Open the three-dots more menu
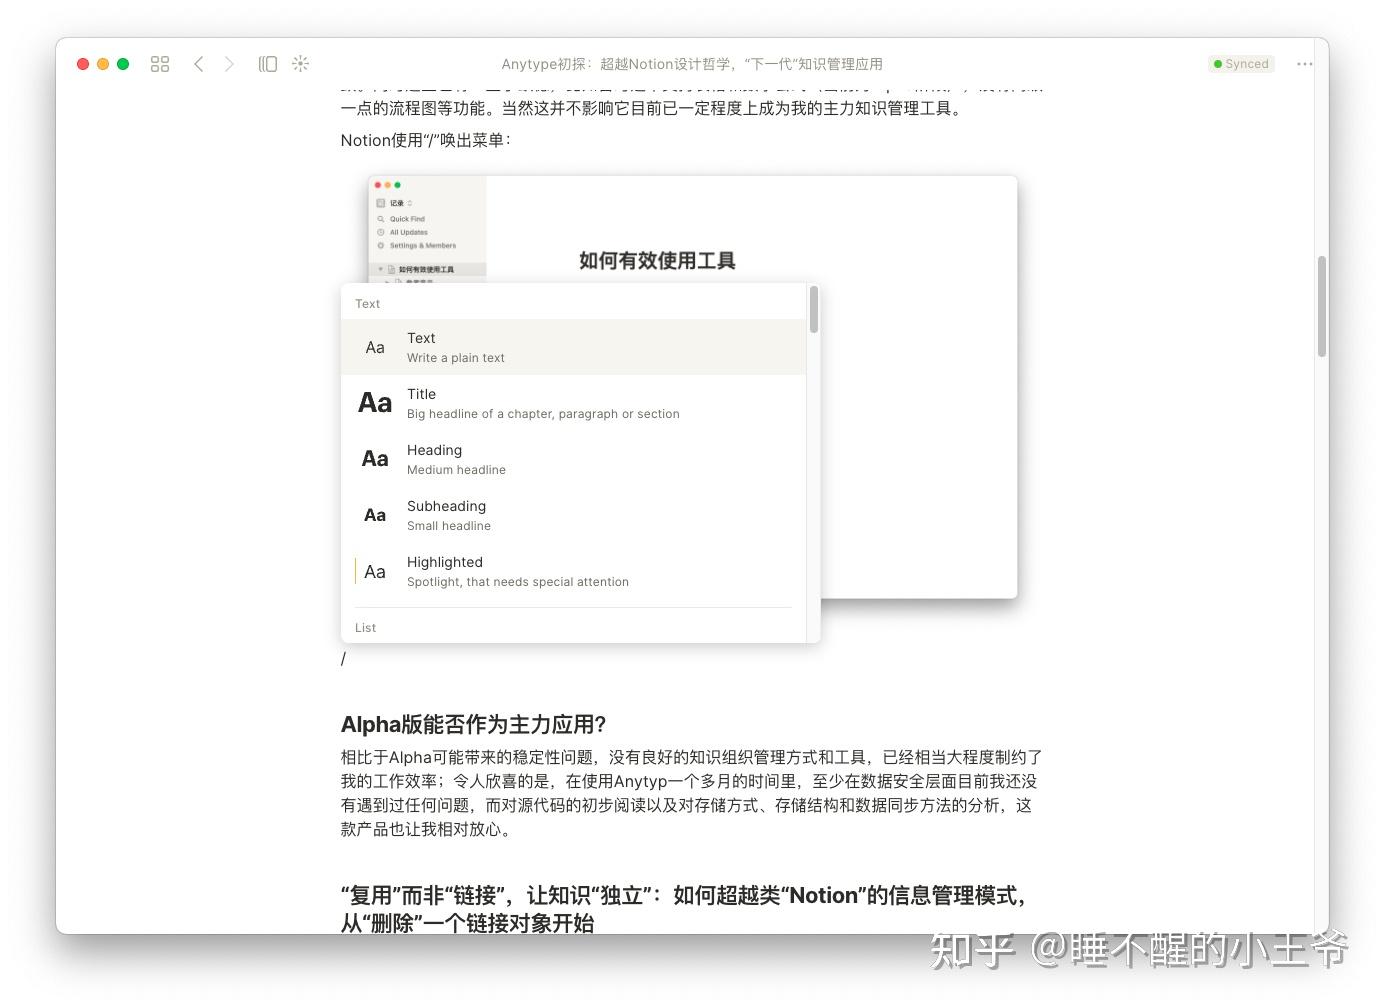This screenshot has height=1008, width=1385. pyautogui.click(x=1305, y=64)
